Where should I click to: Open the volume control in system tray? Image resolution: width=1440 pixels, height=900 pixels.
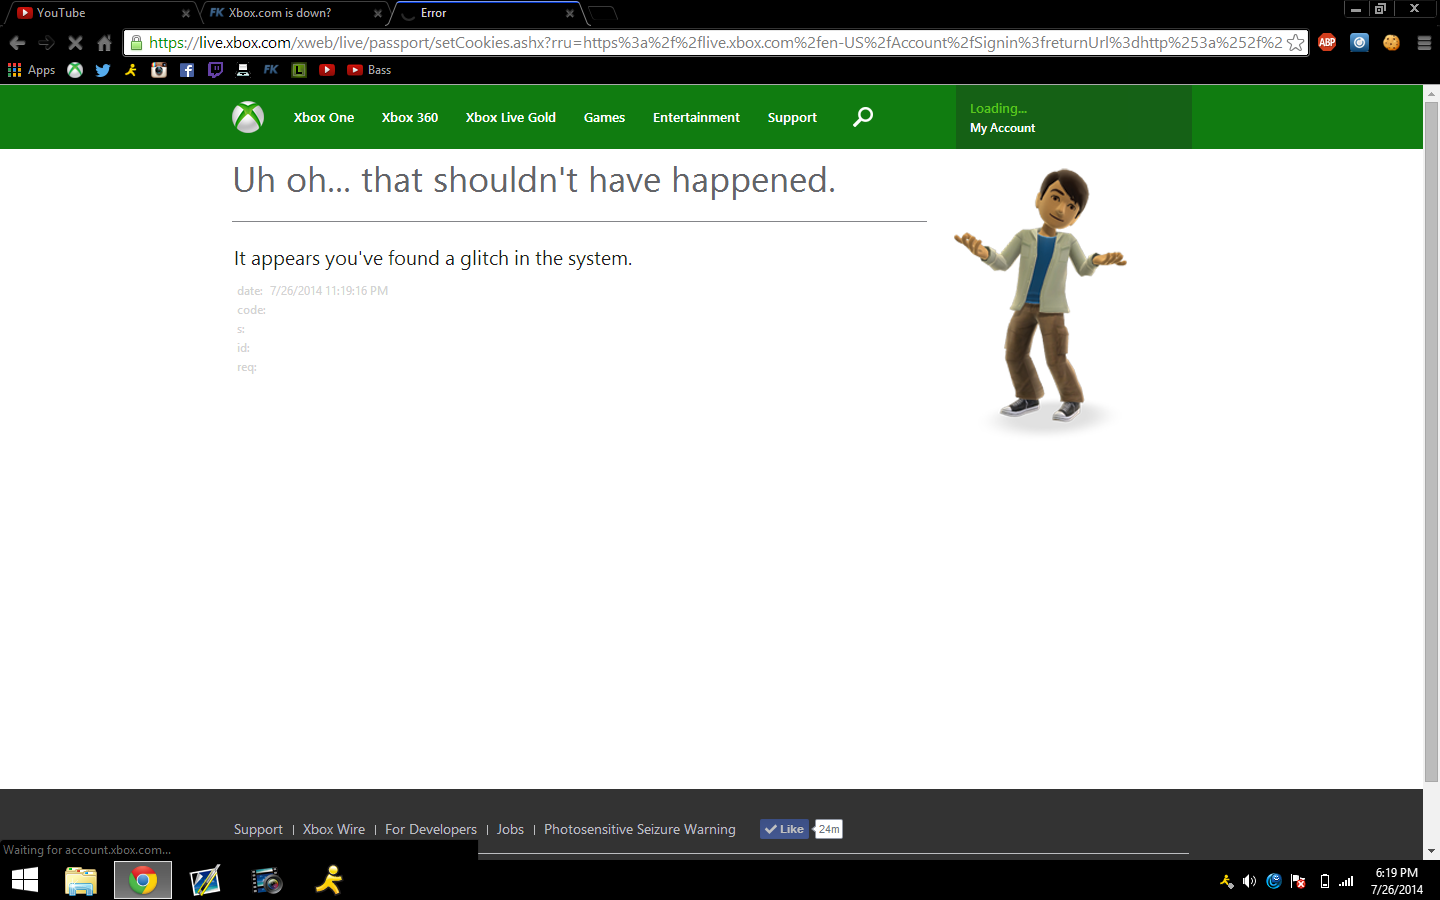click(x=1249, y=881)
